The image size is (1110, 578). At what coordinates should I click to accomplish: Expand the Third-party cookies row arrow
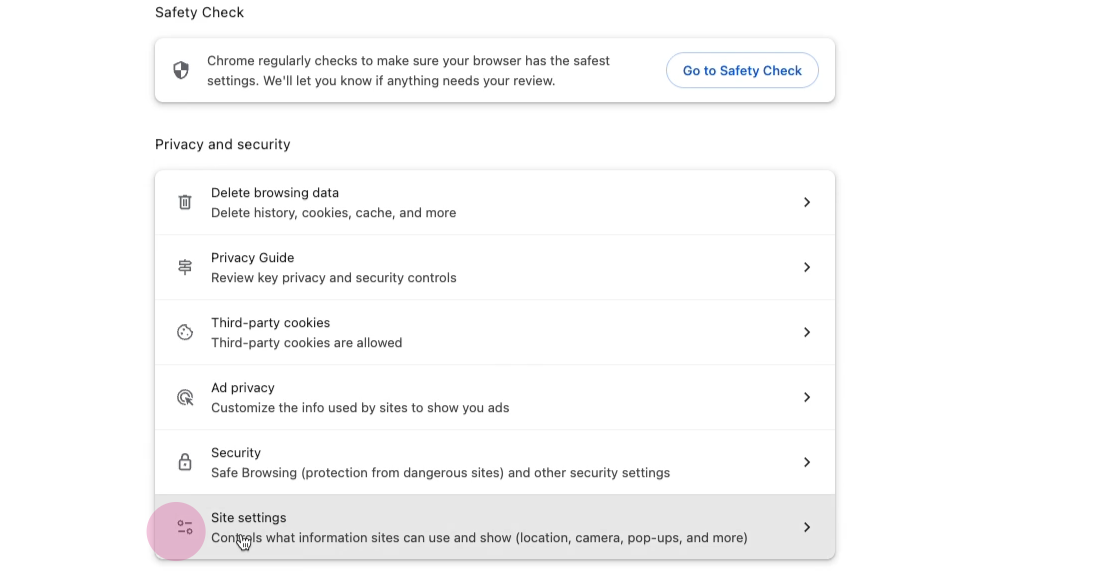(x=806, y=332)
